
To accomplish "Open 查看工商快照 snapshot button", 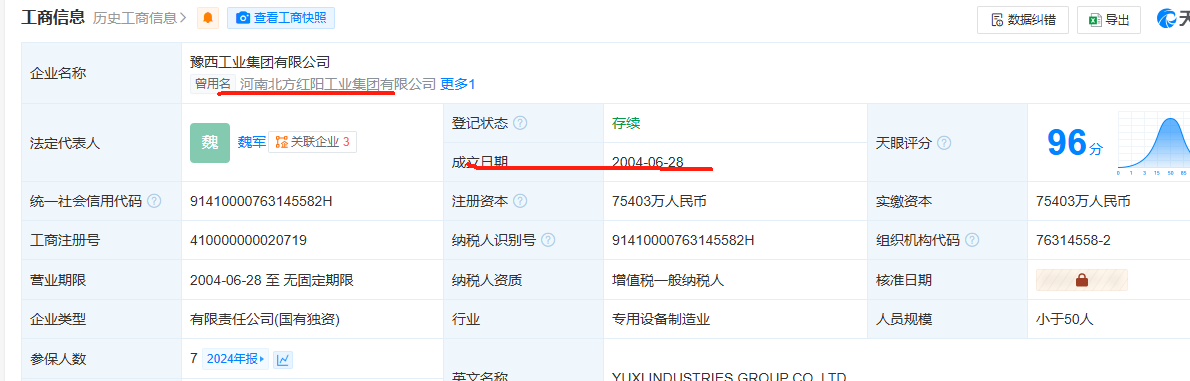I will click(281, 17).
